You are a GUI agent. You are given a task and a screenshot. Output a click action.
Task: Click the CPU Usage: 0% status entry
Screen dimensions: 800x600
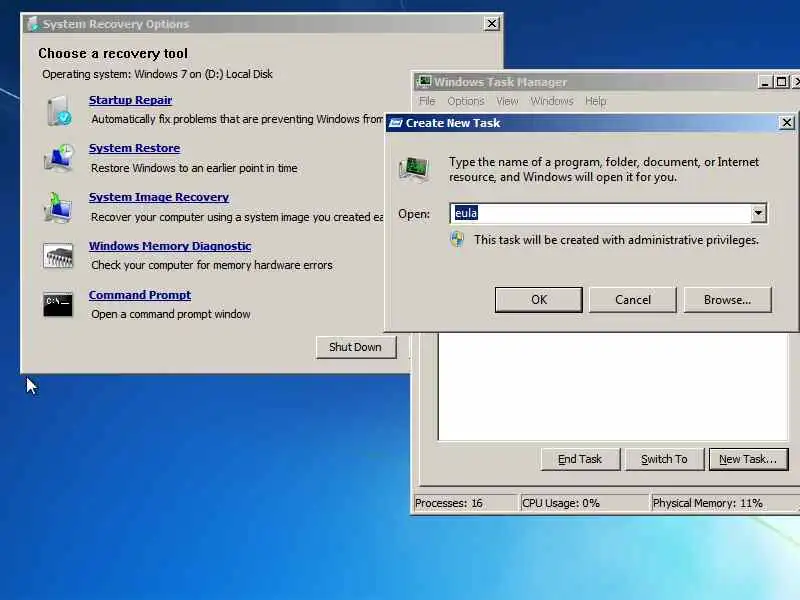[x=584, y=503]
